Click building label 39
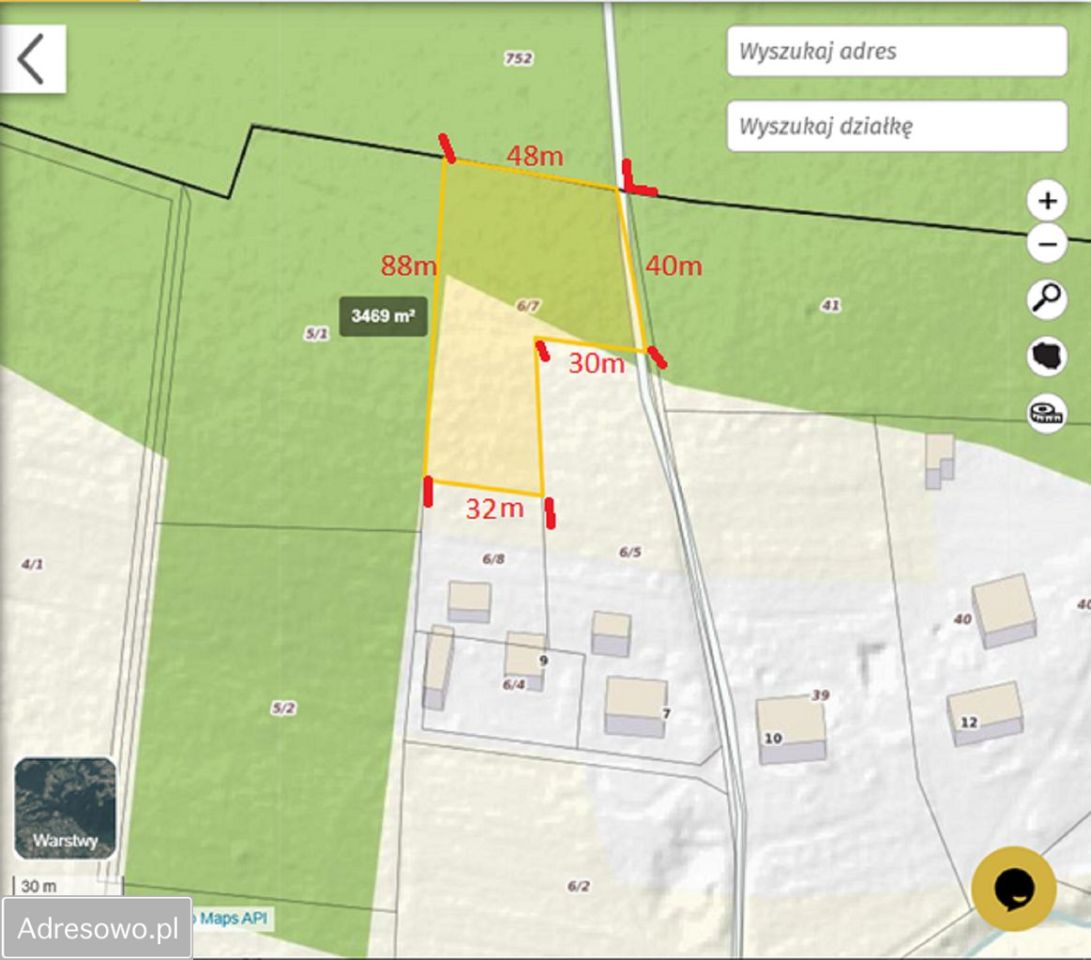The width and height of the screenshot is (1091, 960). (x=820, y=695)
